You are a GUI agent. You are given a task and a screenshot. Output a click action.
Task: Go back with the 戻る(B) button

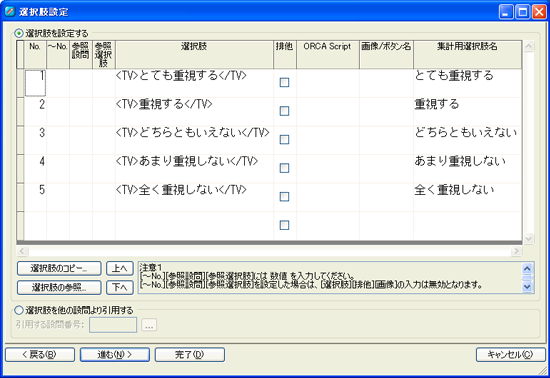coord(40,355)
